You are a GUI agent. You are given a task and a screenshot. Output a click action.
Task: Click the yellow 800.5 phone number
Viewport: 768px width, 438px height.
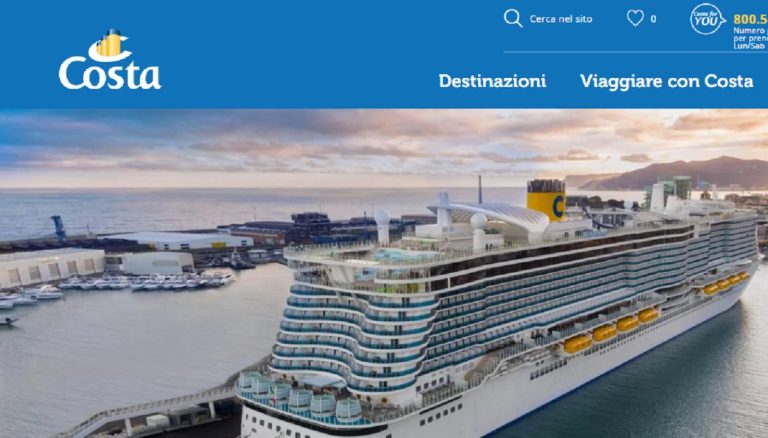click(x=750, y=19)
